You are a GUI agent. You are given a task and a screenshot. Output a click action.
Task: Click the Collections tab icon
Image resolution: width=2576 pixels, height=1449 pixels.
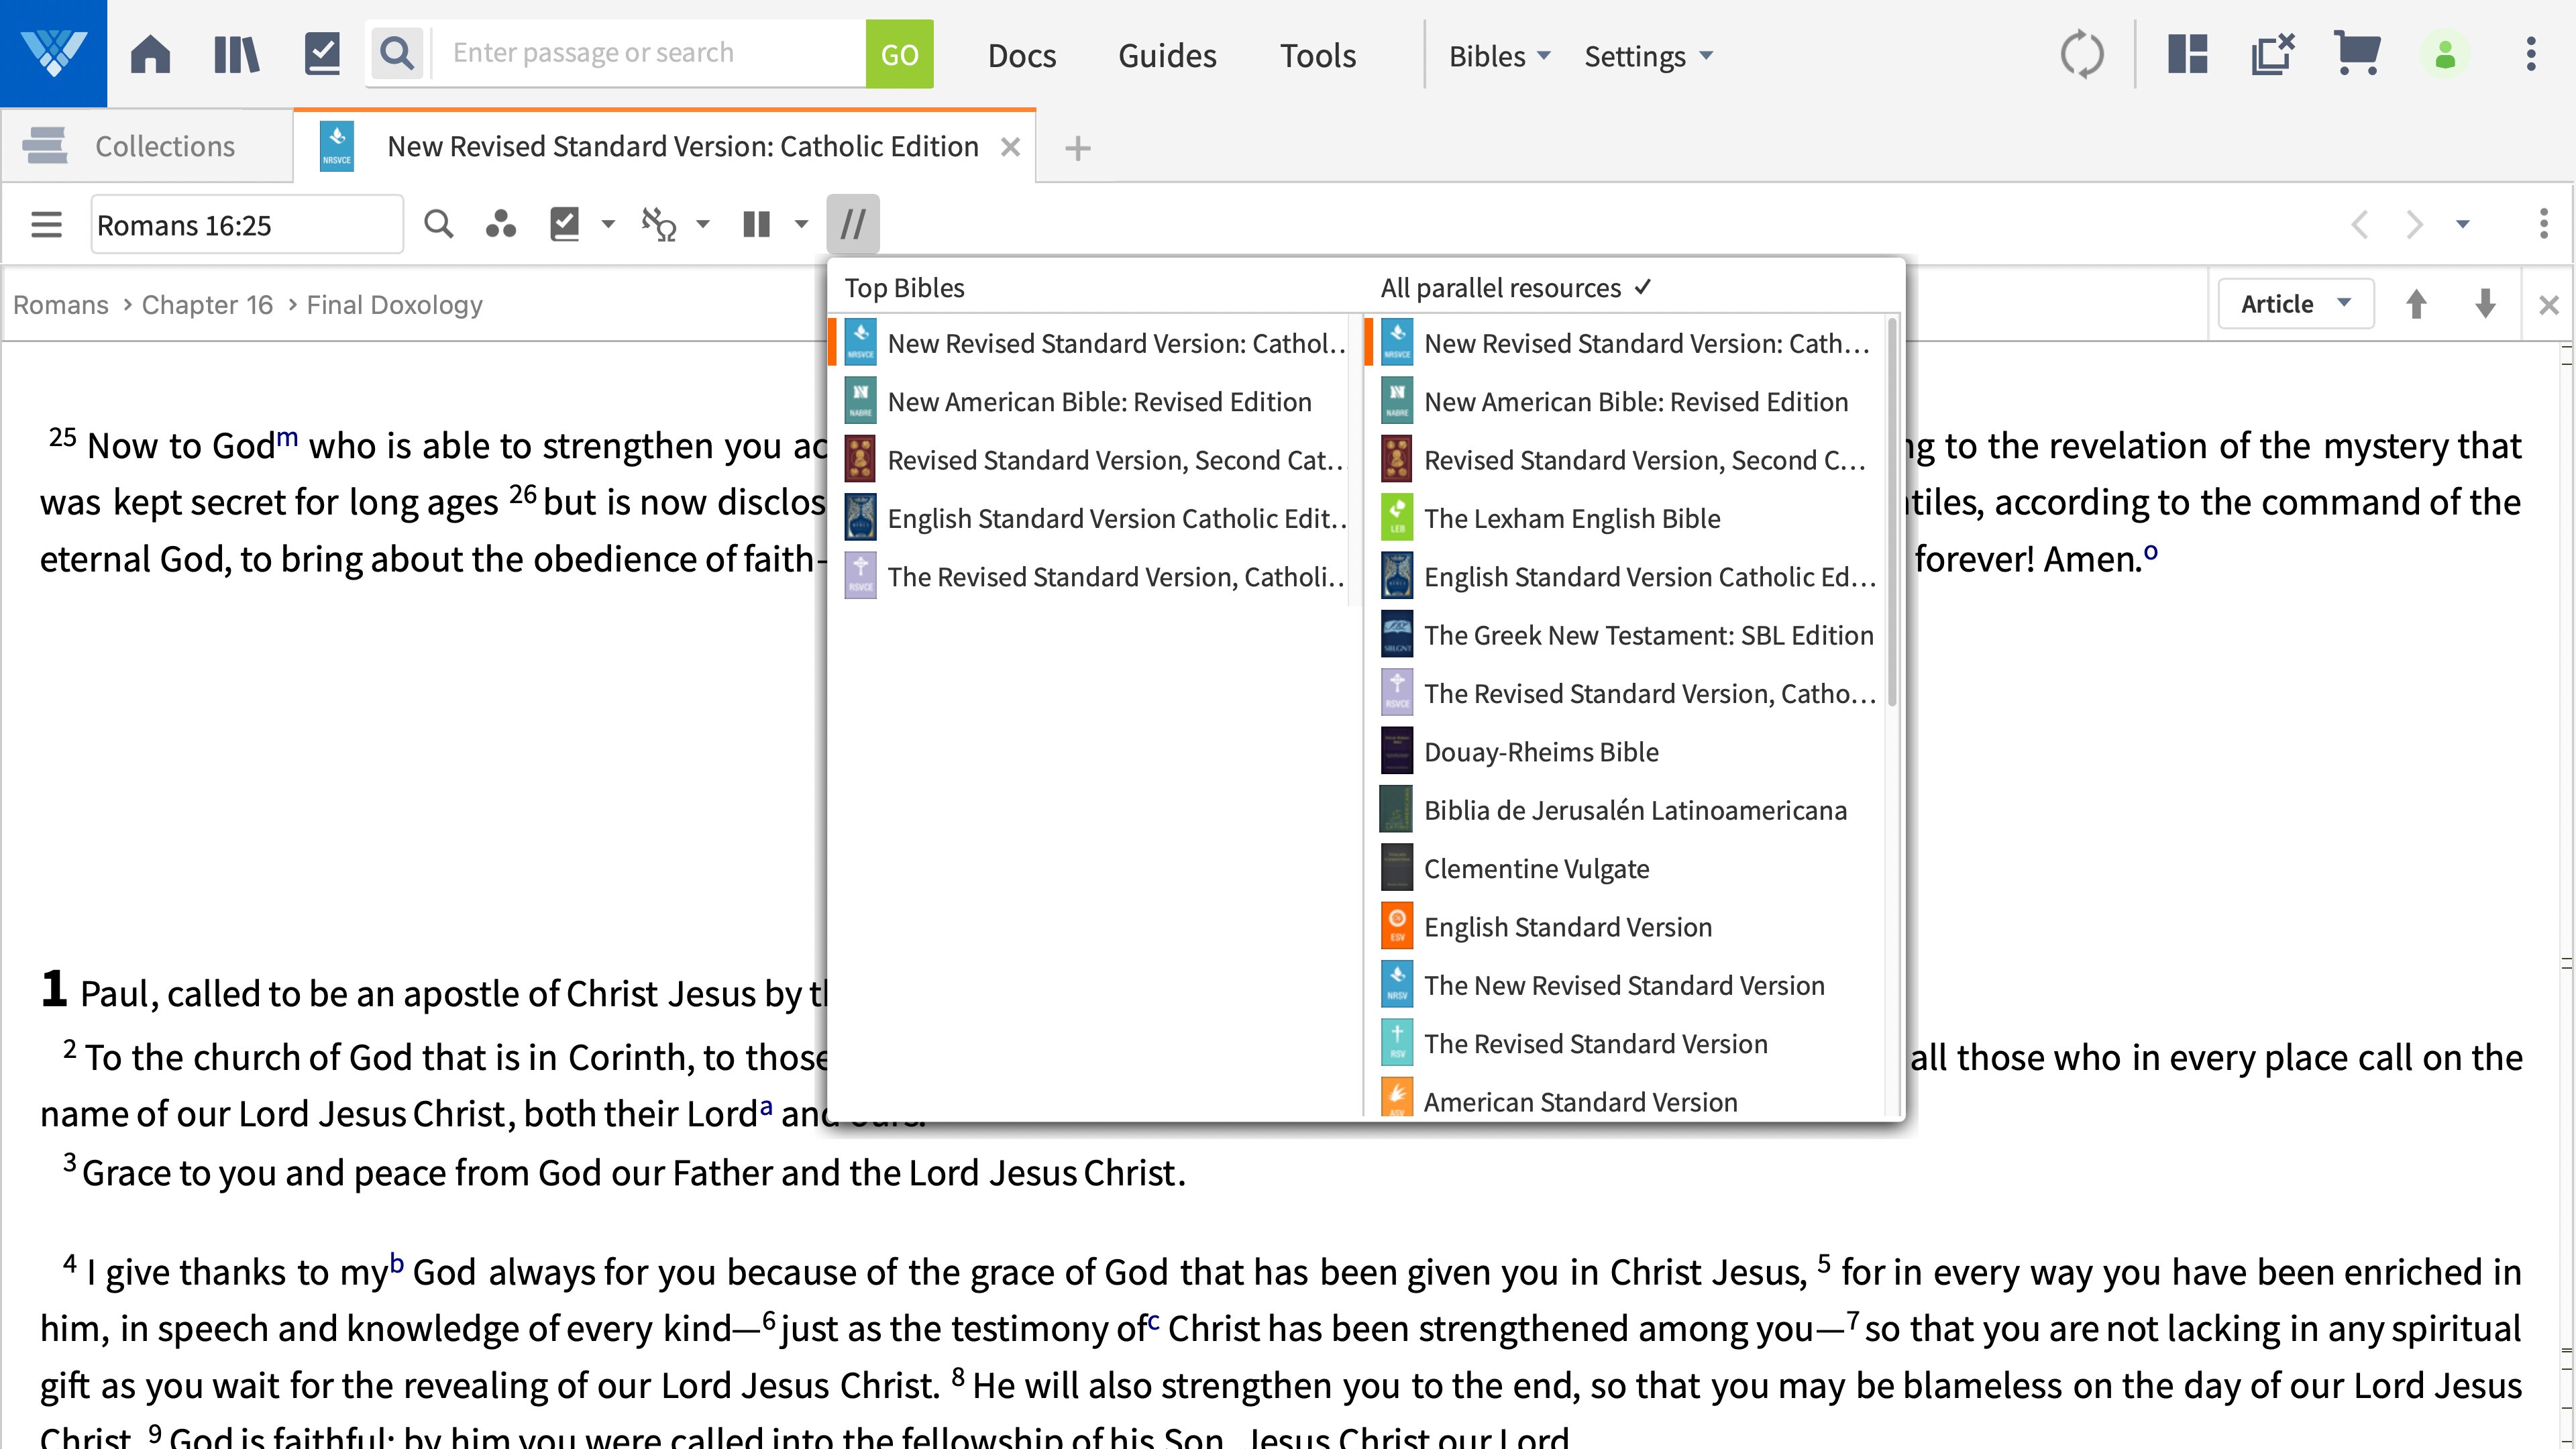click(45, 146)
